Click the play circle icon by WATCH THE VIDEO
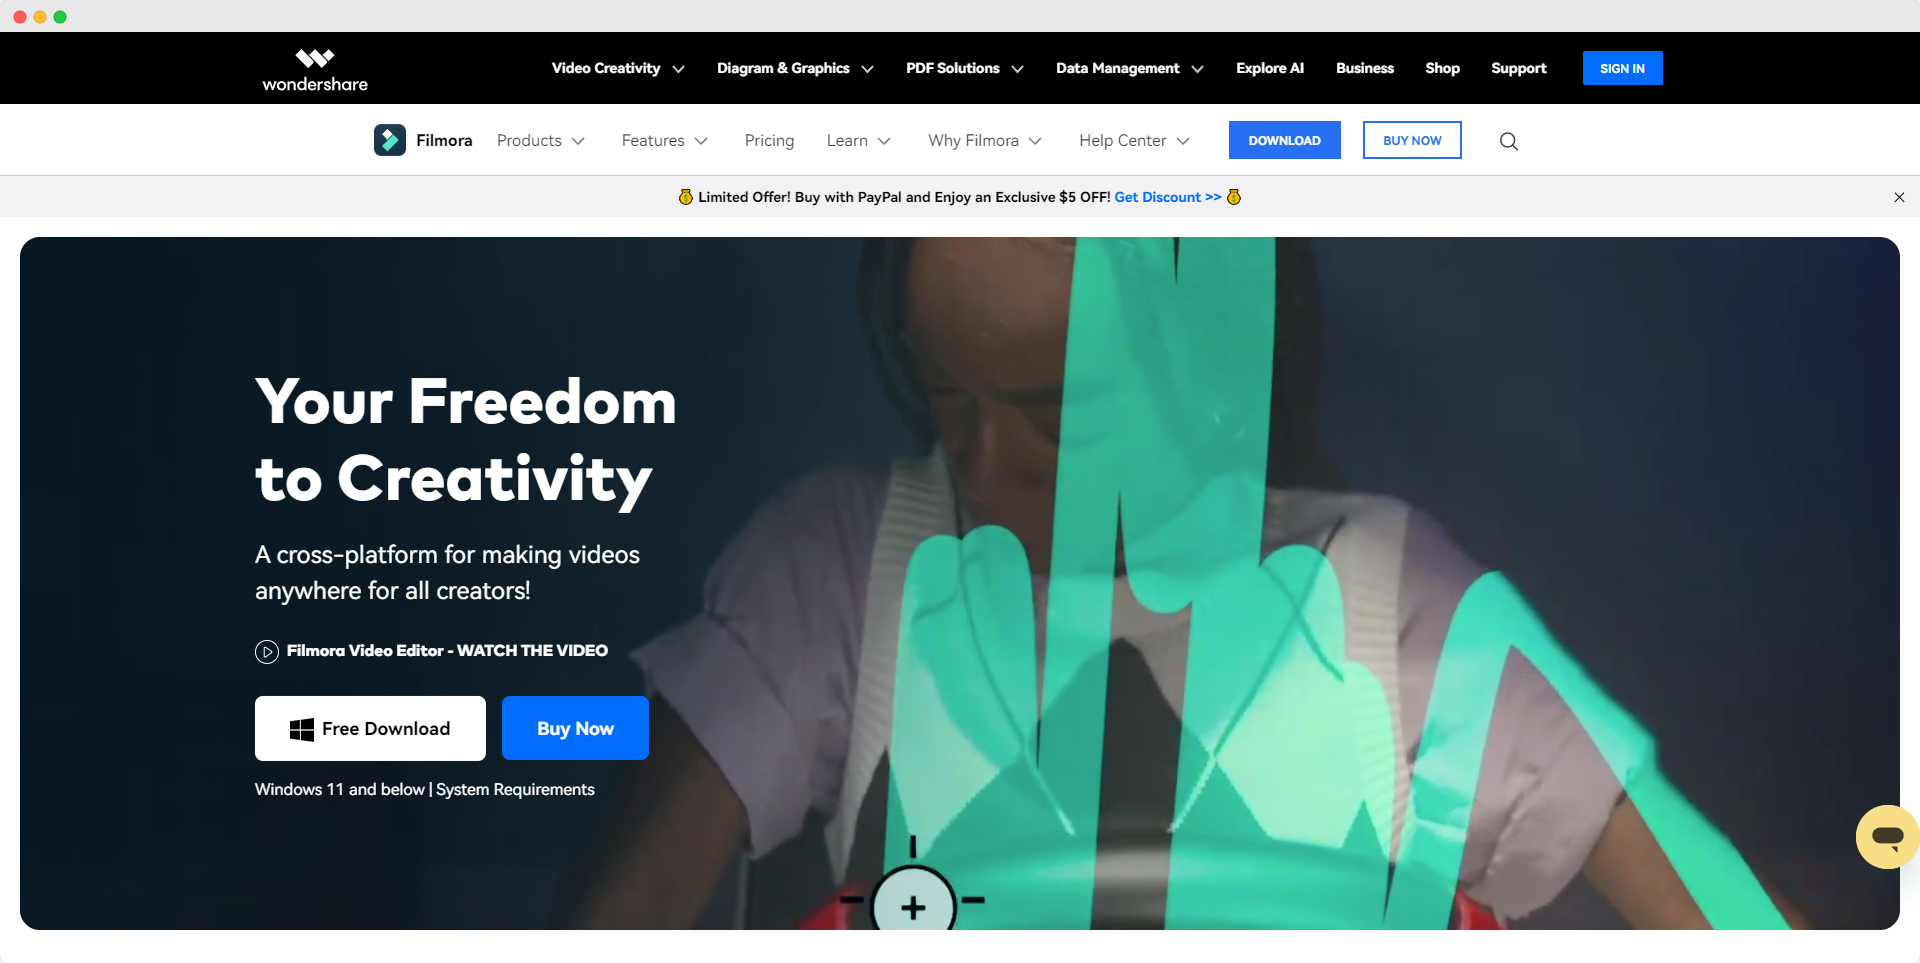This screenshot has height=963, width=1920. pos(267,652)
